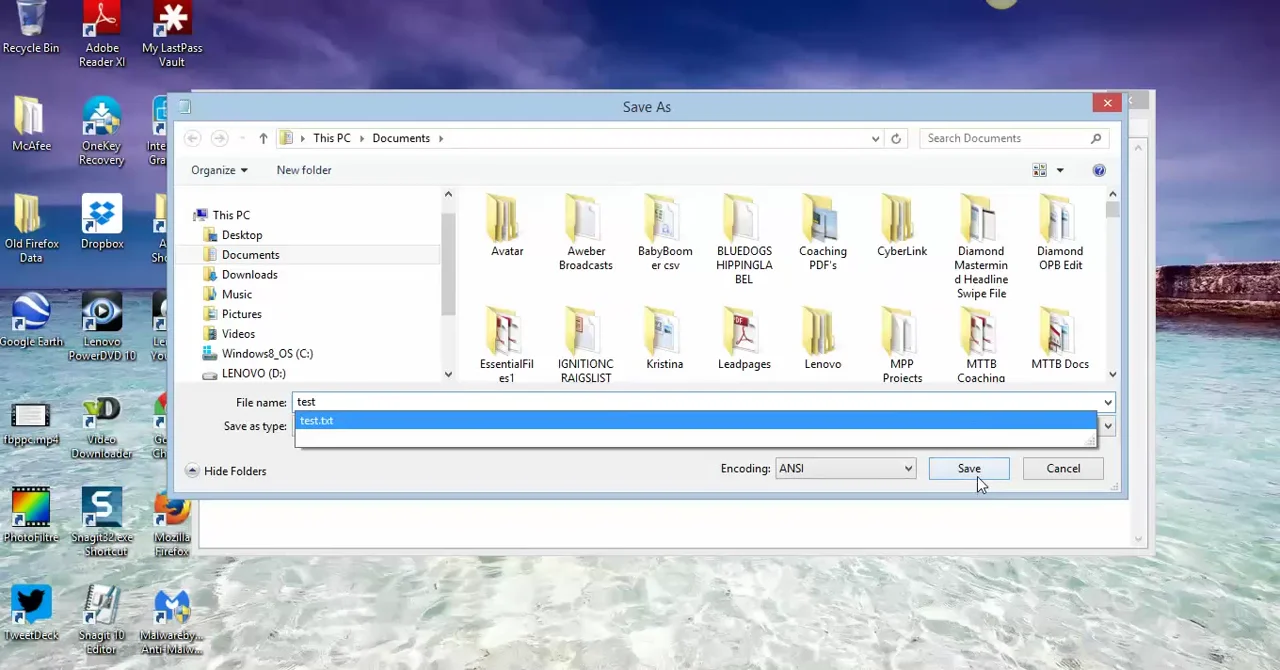This screenshot has height=670, width=1280.
Task: Open the change view options arrow
Action: tap(1060, 170)
